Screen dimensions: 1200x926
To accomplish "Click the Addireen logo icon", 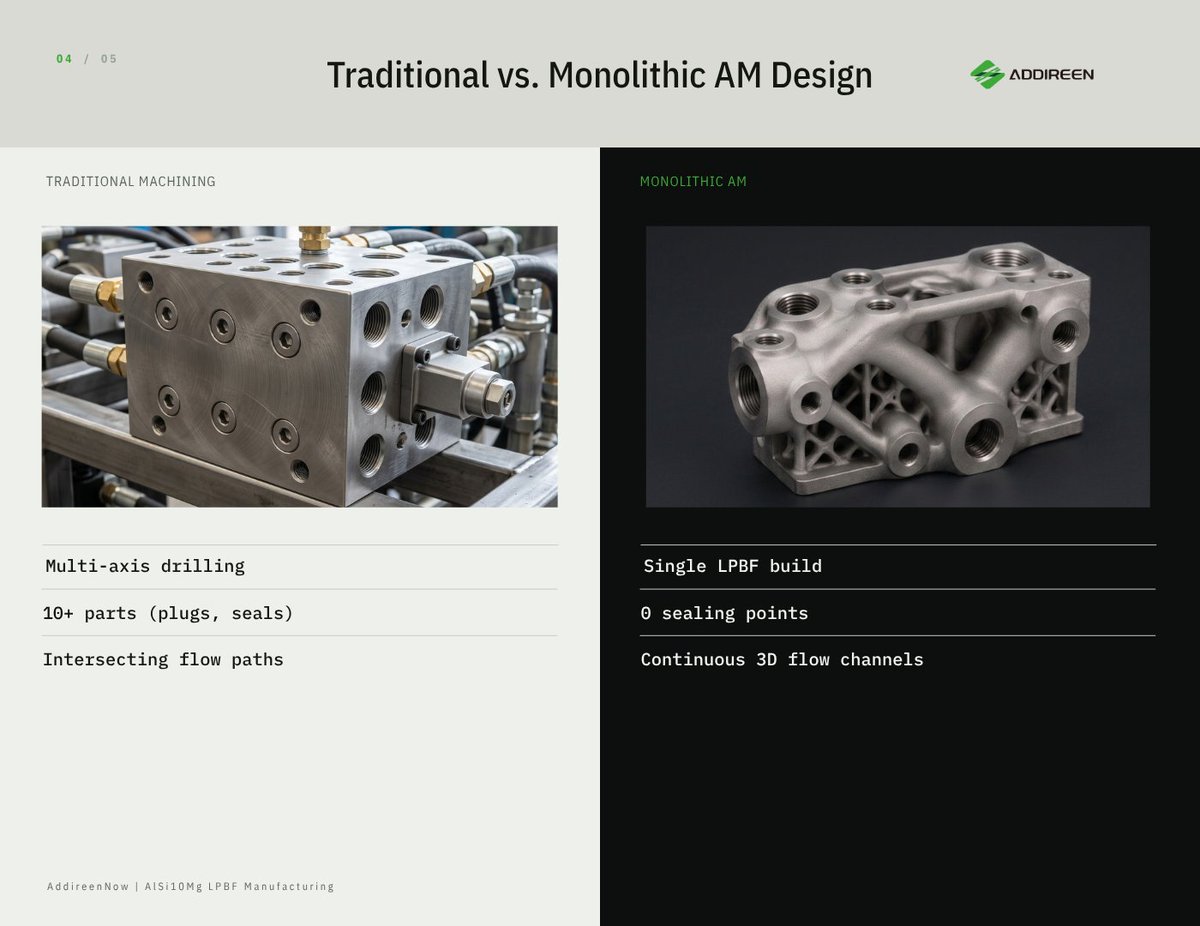I will coord(987,74).
